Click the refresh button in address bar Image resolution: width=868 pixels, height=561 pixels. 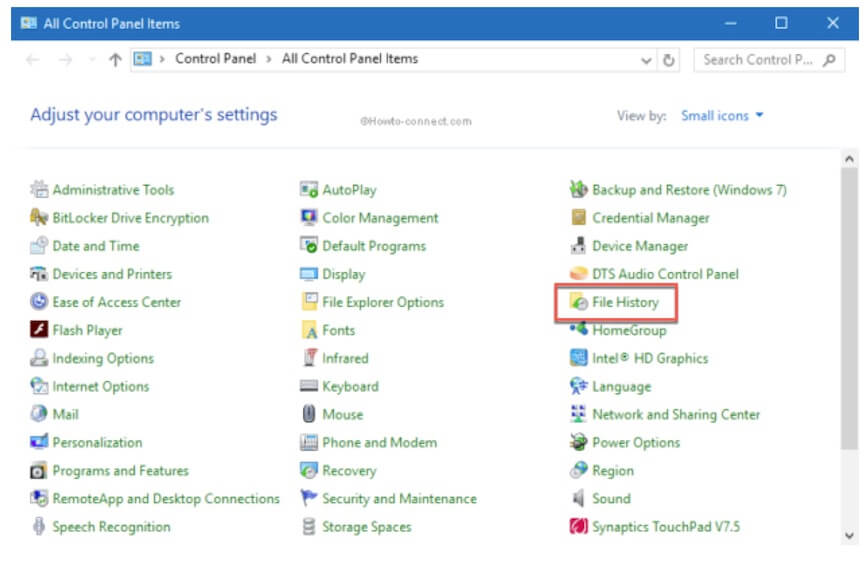[x=669, y=60]
